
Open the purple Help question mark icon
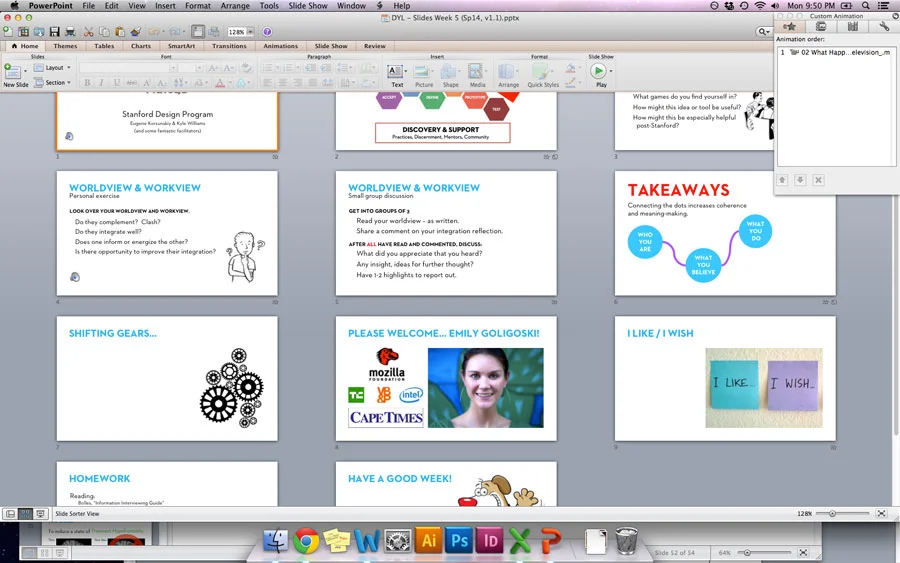[267, 32]
